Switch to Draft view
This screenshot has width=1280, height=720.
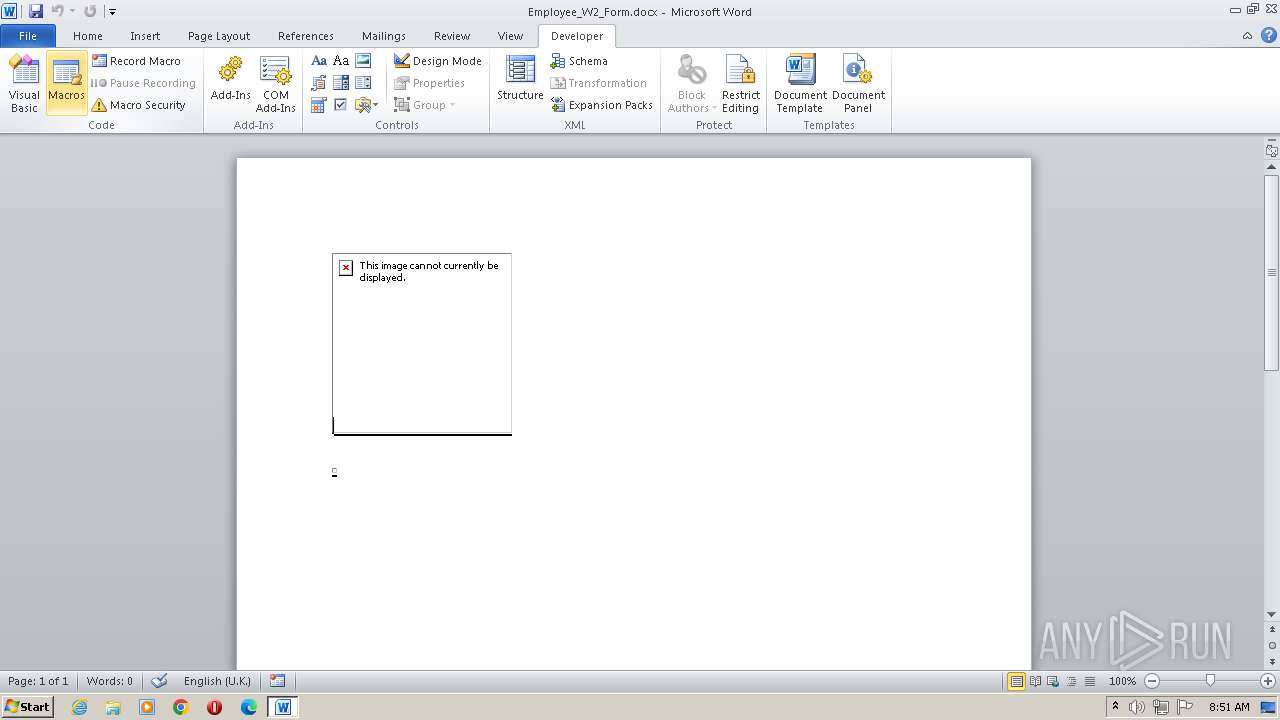(1089, 681)
